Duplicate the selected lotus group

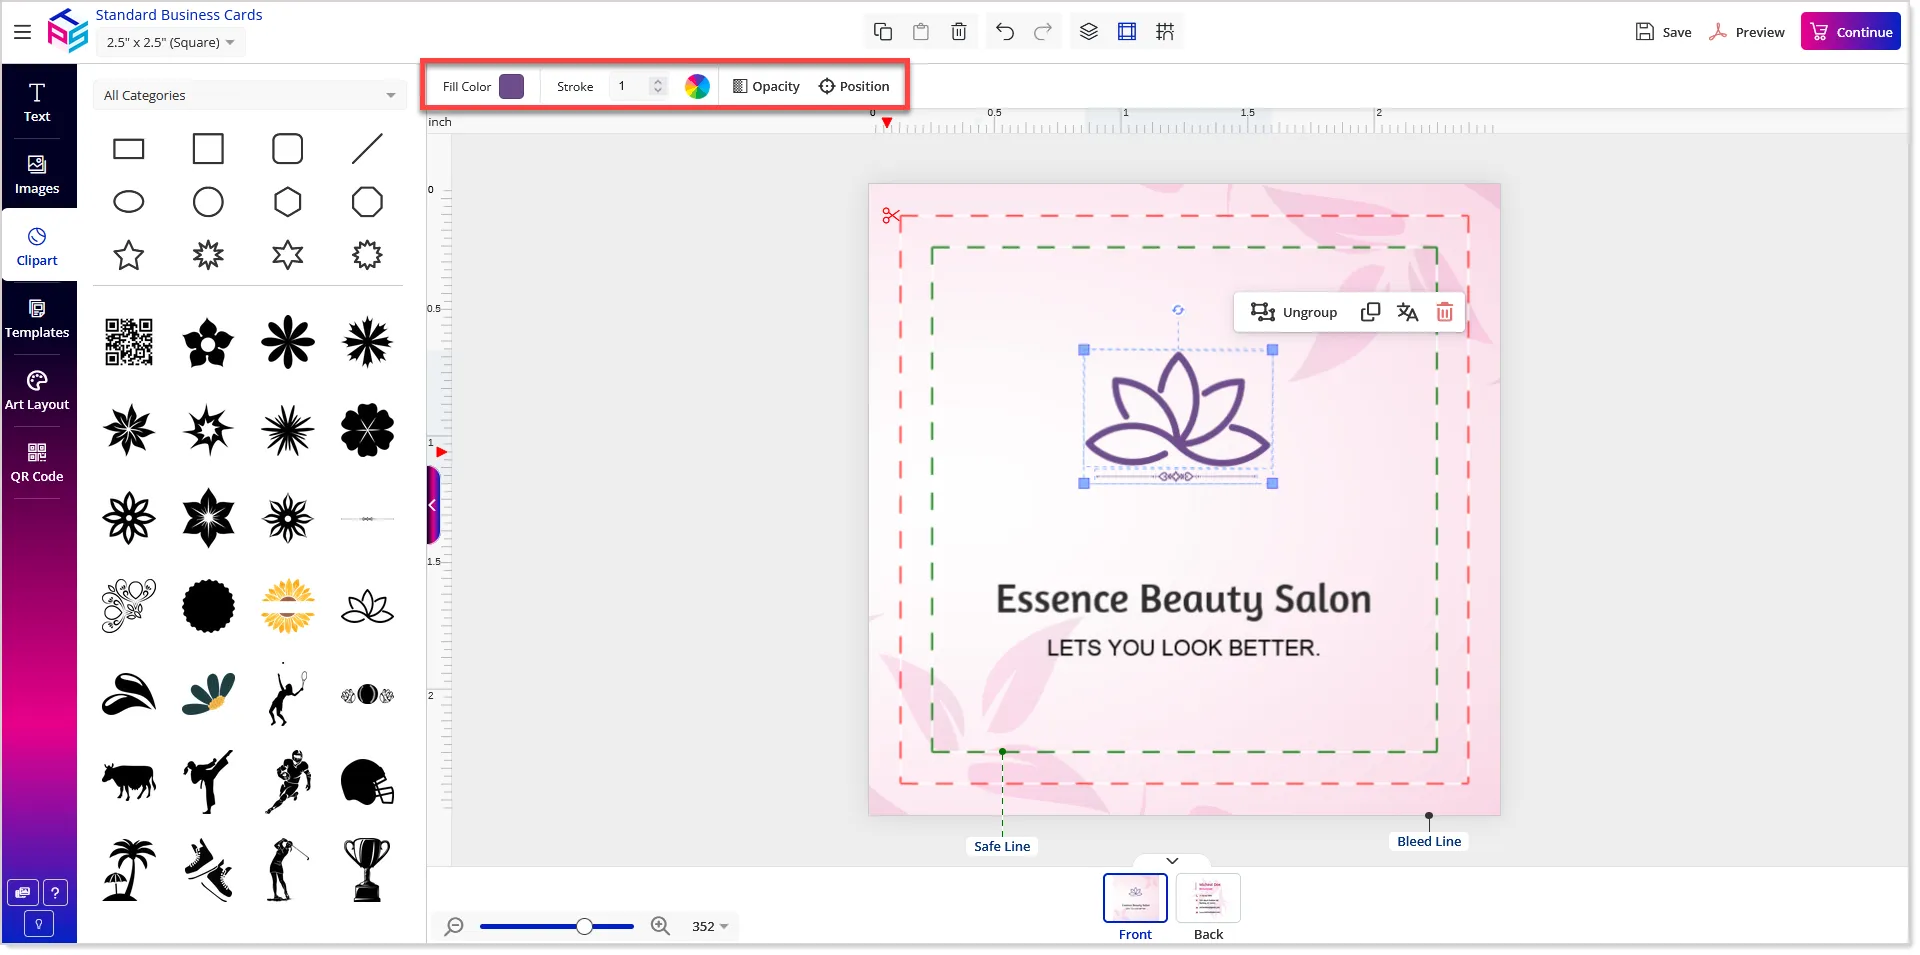pos(1371,312)
